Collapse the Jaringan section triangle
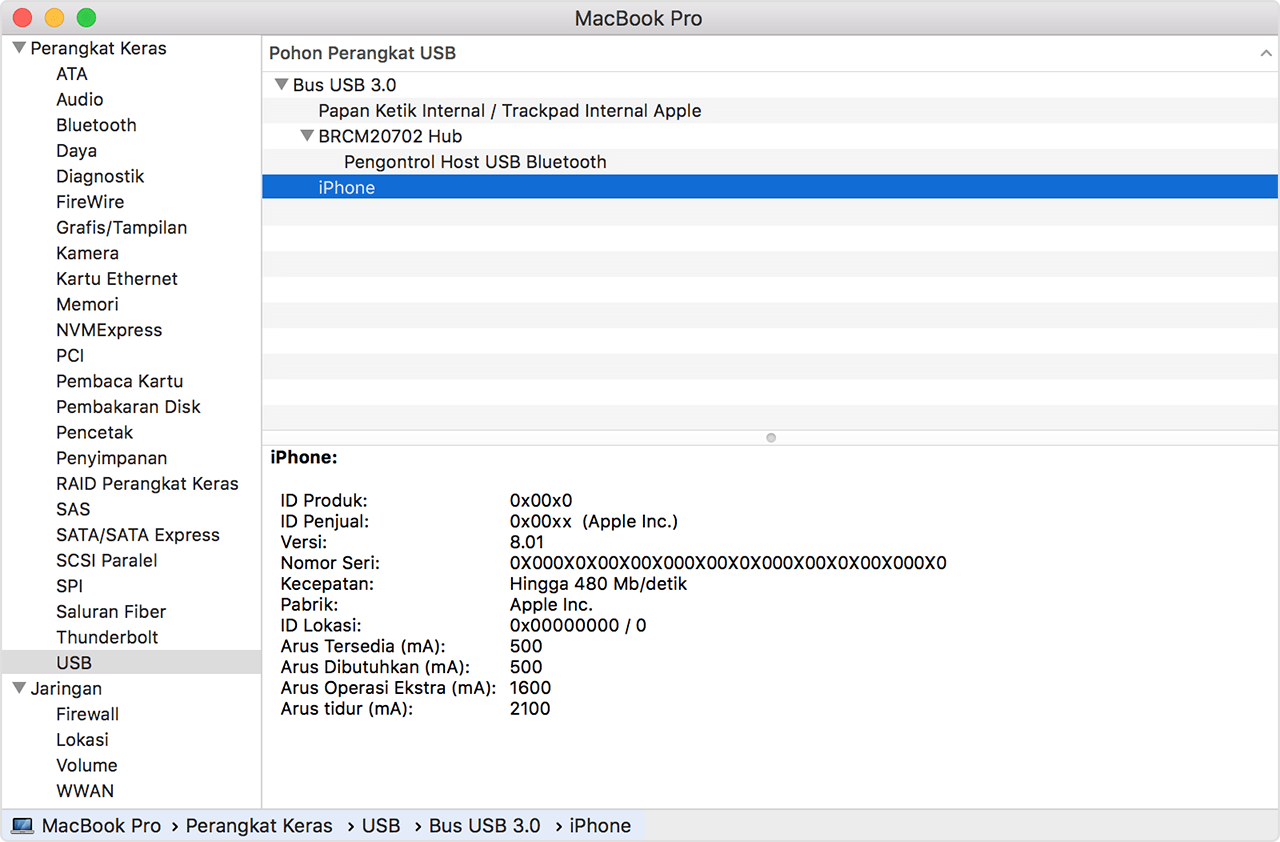Viewport: 1280px width, 842px height. tap(19, 688)
